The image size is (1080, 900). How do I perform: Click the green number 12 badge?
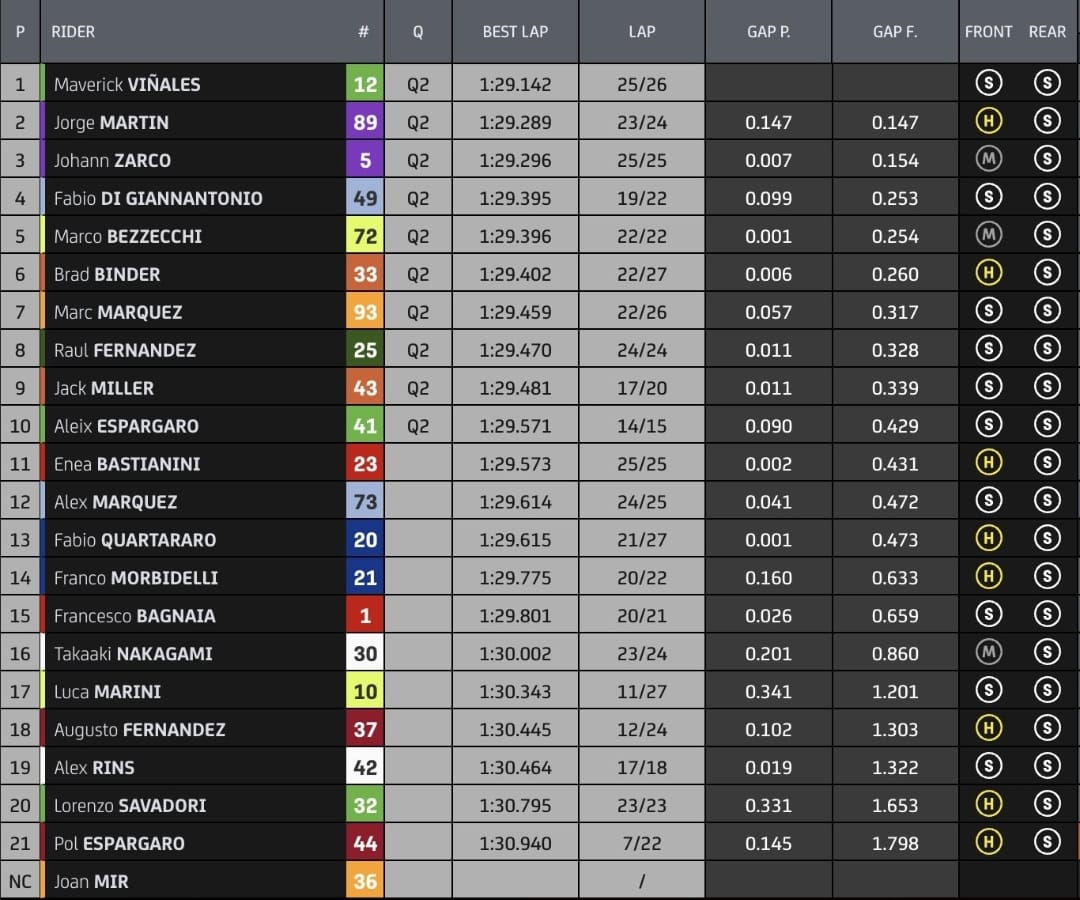365,84
